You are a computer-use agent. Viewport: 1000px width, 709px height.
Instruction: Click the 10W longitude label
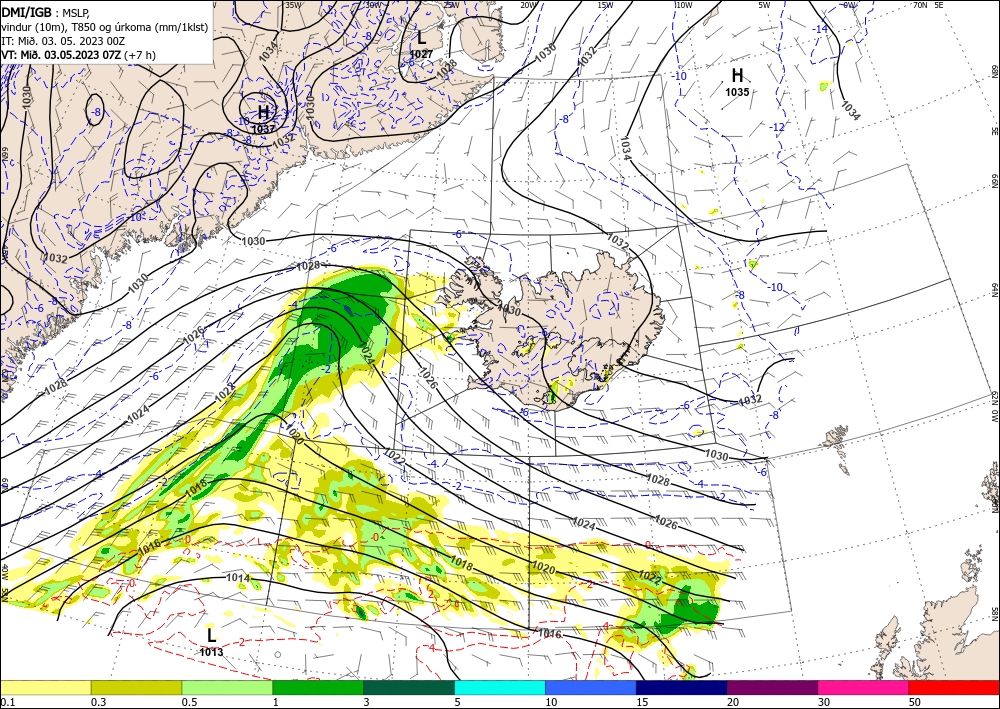coord(684,5)
